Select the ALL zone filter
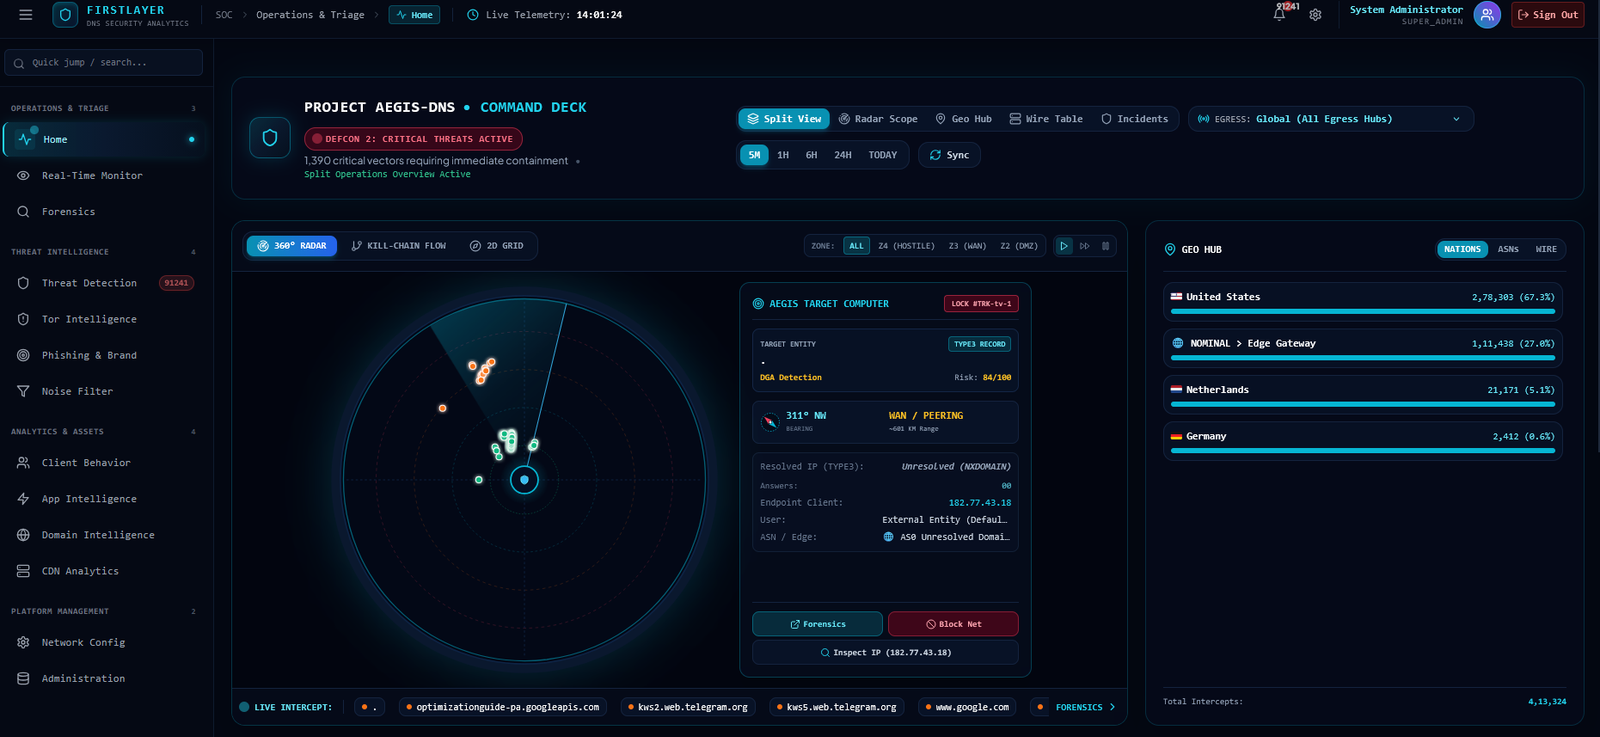Viewport: 1600px width, 737px height. point(857,246)
